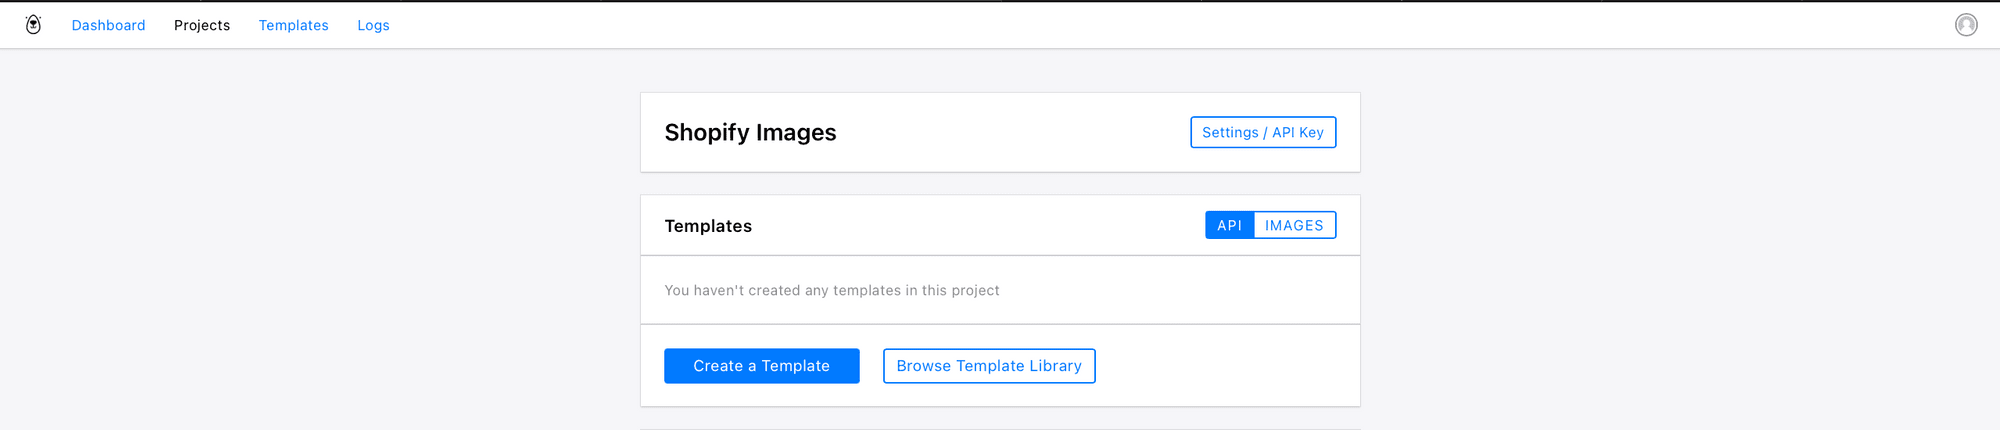Click the Templates section heading
The width and height of the screenshot is (2000, 430).
tap(708, 226)
